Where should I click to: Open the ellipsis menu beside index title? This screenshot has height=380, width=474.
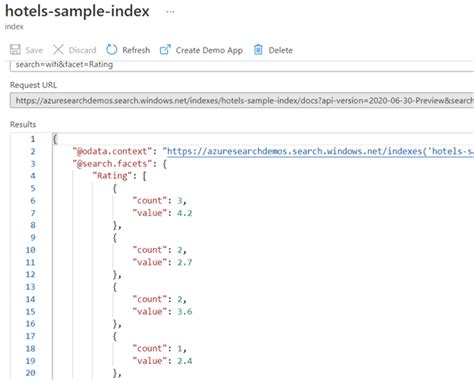(x=170, y=12)
